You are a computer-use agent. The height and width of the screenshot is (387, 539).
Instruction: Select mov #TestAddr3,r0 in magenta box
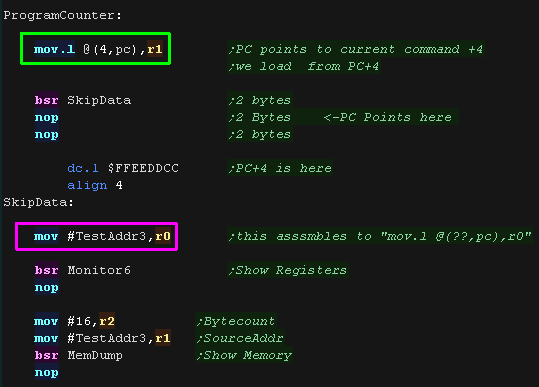coord(102,236)
